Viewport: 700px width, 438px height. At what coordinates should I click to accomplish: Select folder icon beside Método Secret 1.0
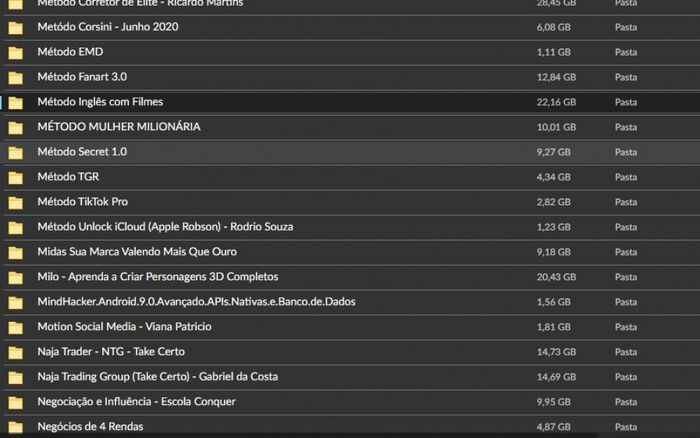coord(16,153)
